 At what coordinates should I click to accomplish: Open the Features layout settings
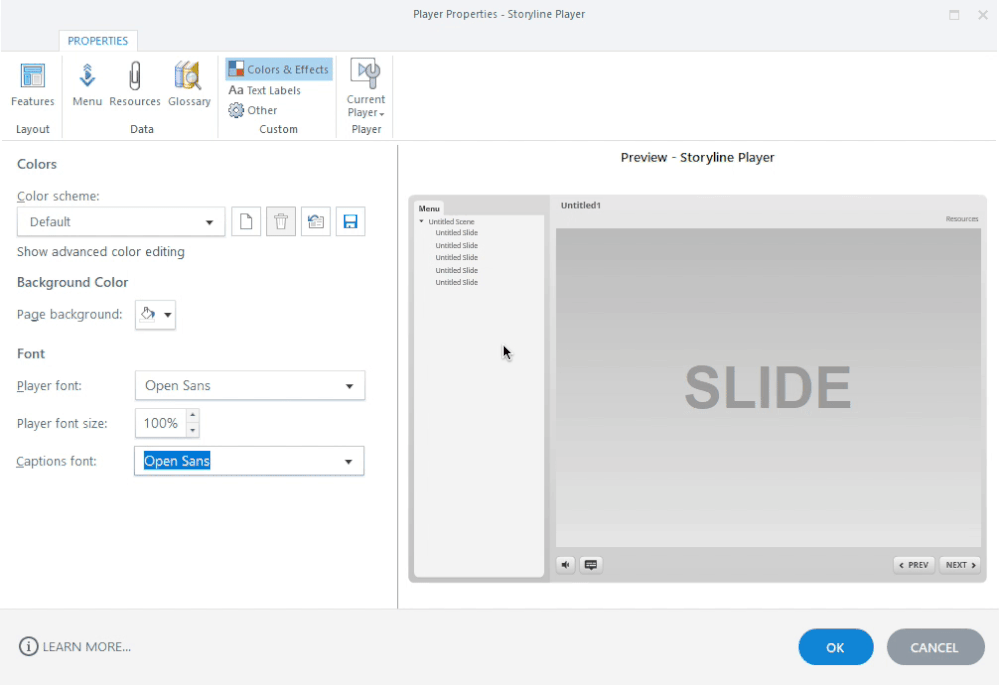tap(32, 85)
